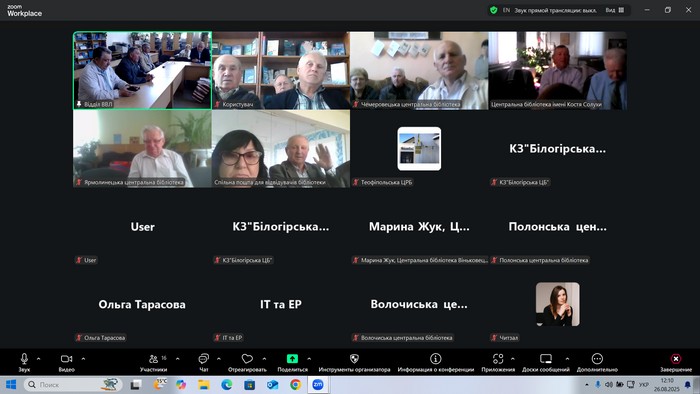Open the Чат chat panel
The width and height of the screenshot is (700, 394).
204,362
